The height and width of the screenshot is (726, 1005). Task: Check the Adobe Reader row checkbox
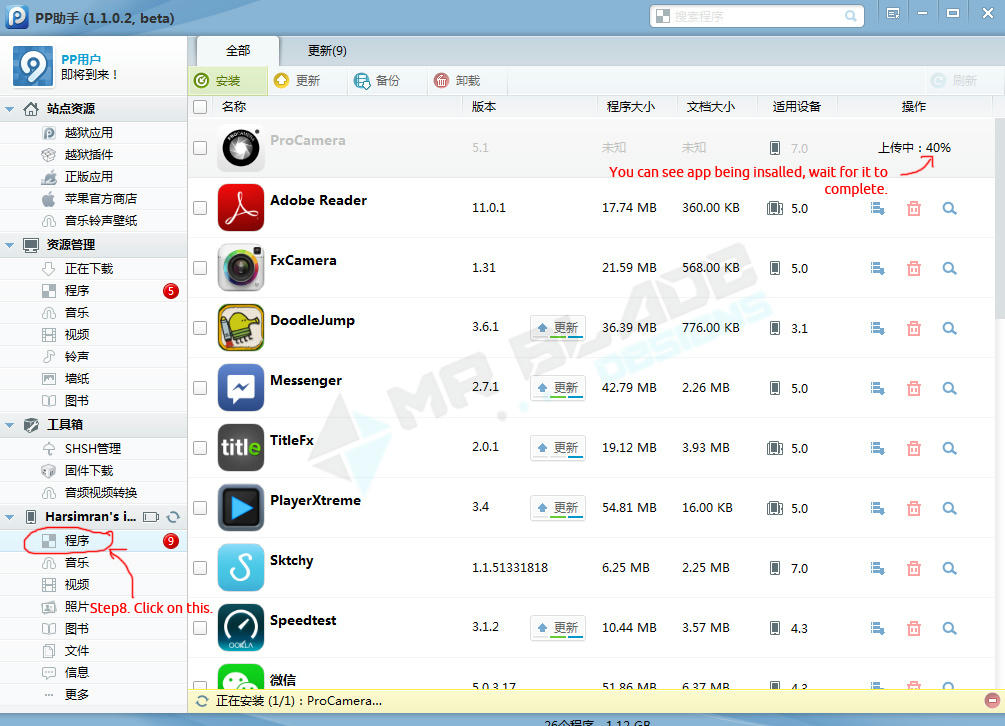point(200,208)
